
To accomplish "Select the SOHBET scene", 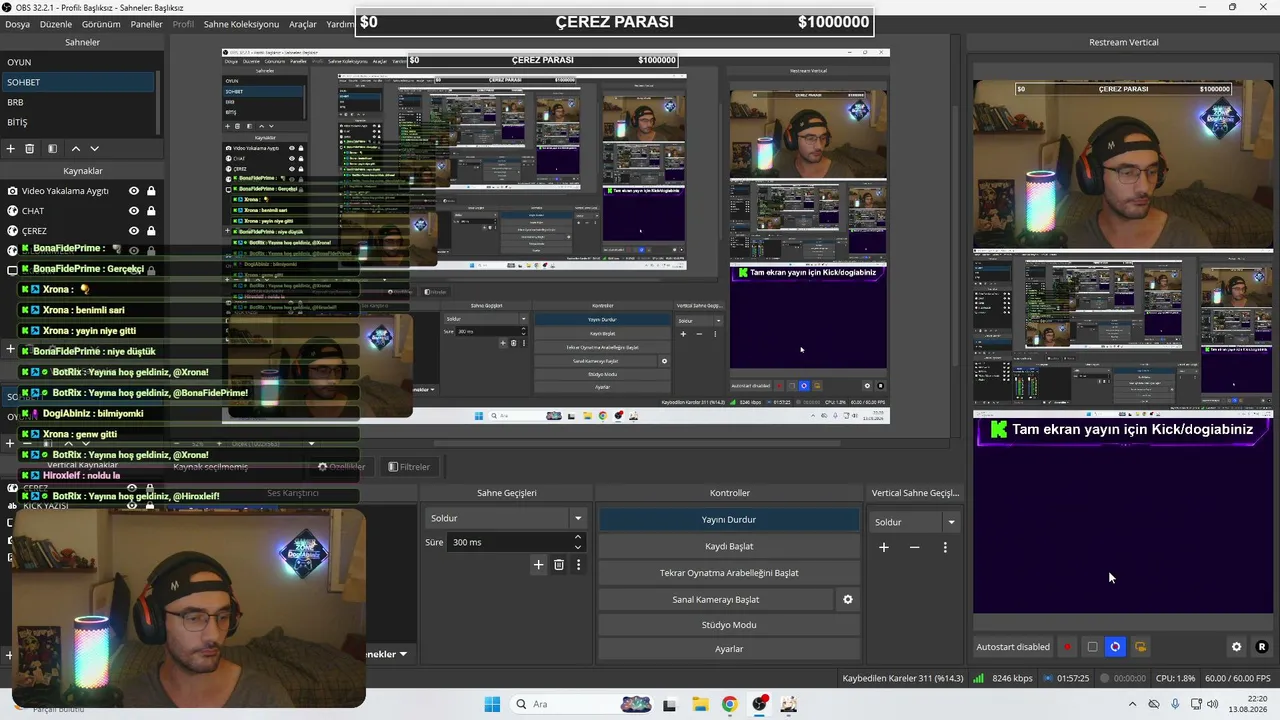I will [x=78, y=82].
